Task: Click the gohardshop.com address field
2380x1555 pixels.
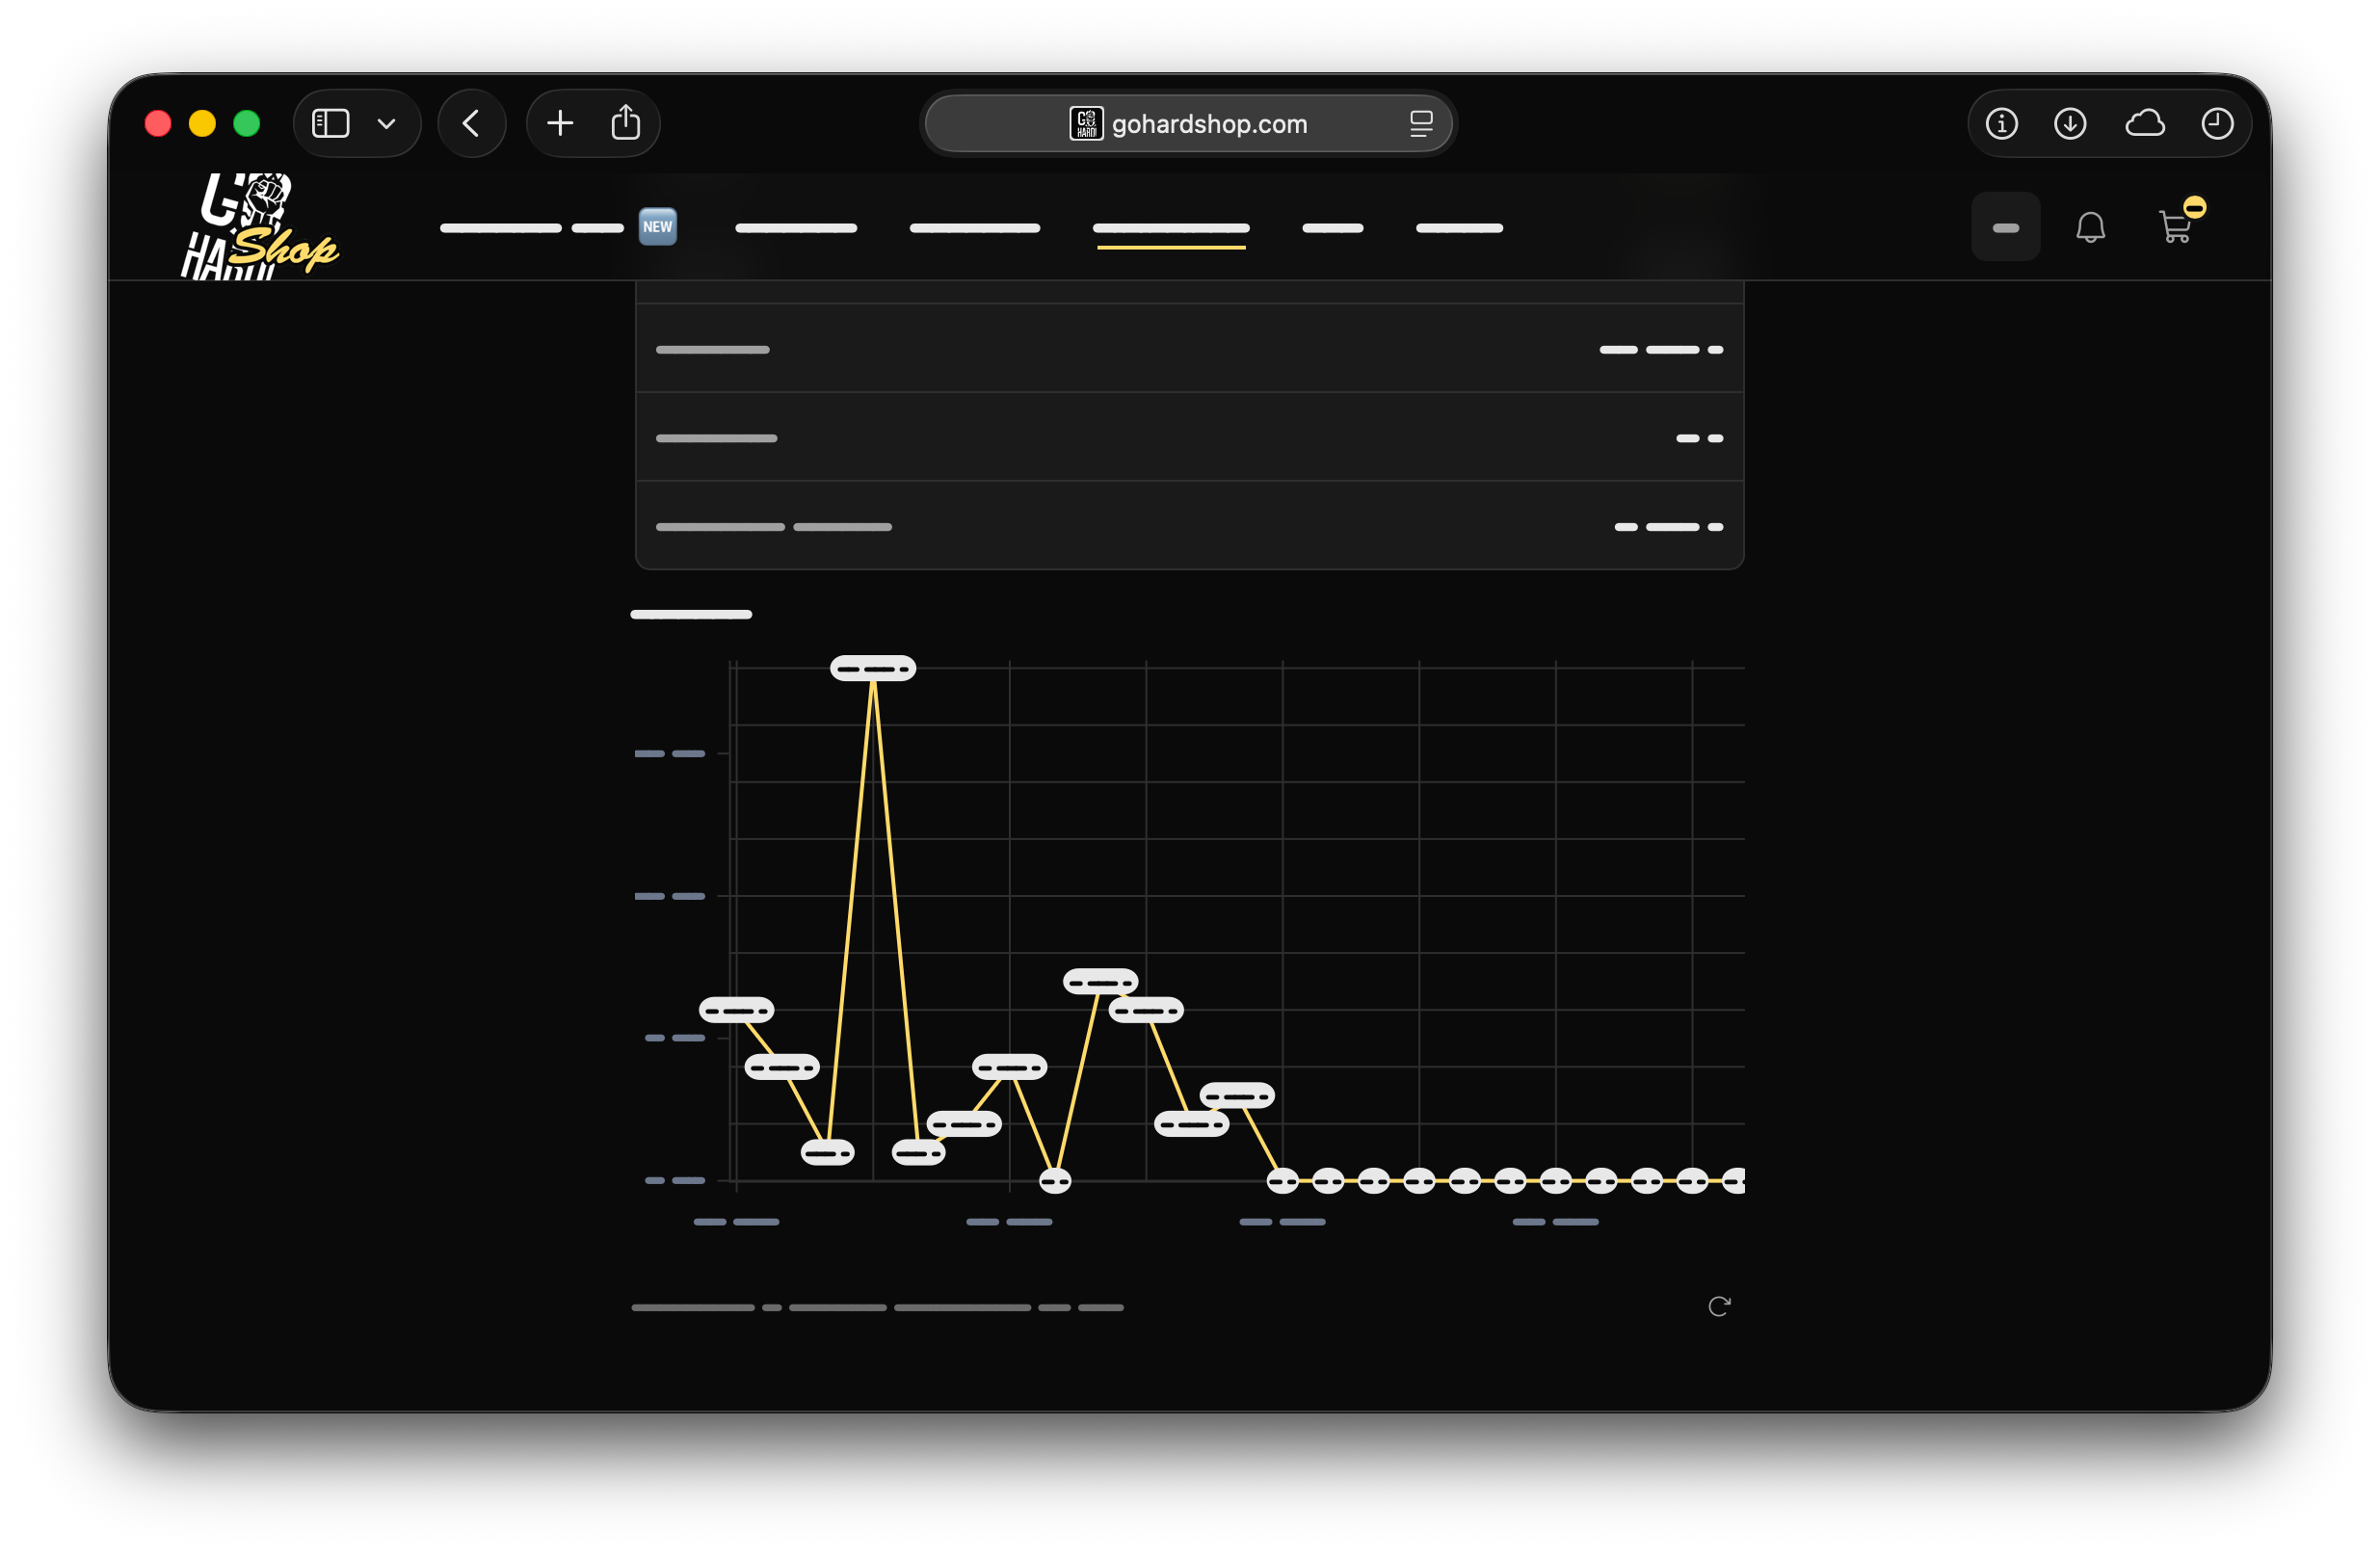Action: [1188, 124]
